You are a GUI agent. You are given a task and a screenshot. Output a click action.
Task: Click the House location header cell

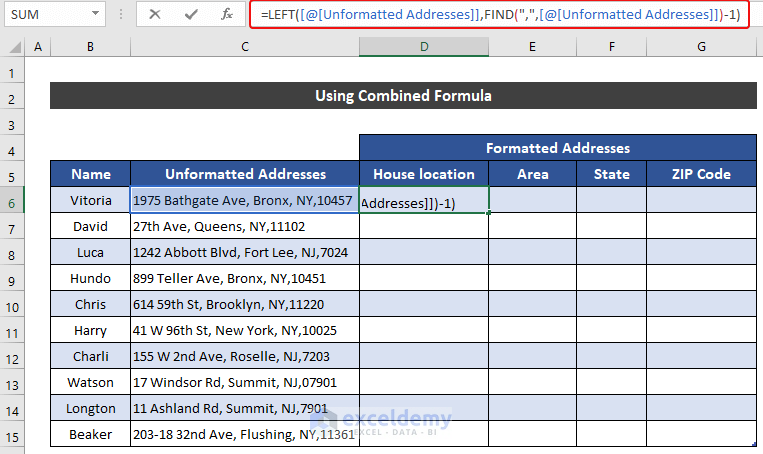424,174
